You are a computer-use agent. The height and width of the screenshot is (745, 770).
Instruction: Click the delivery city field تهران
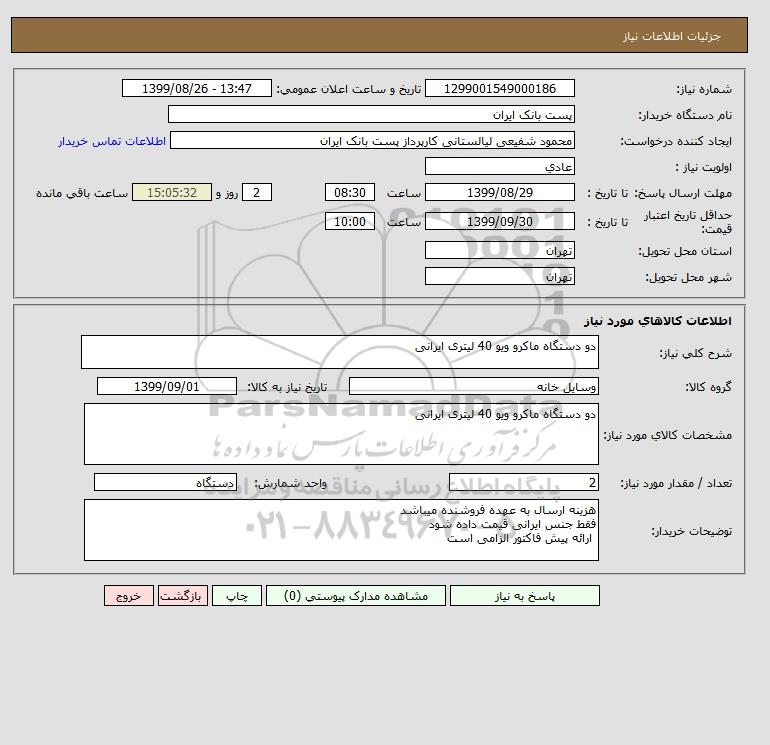[500, 276]
